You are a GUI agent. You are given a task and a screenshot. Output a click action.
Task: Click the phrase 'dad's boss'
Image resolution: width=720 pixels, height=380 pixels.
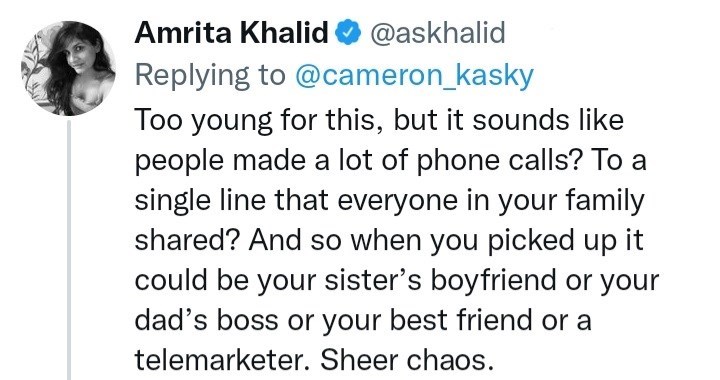pos(206,320)
